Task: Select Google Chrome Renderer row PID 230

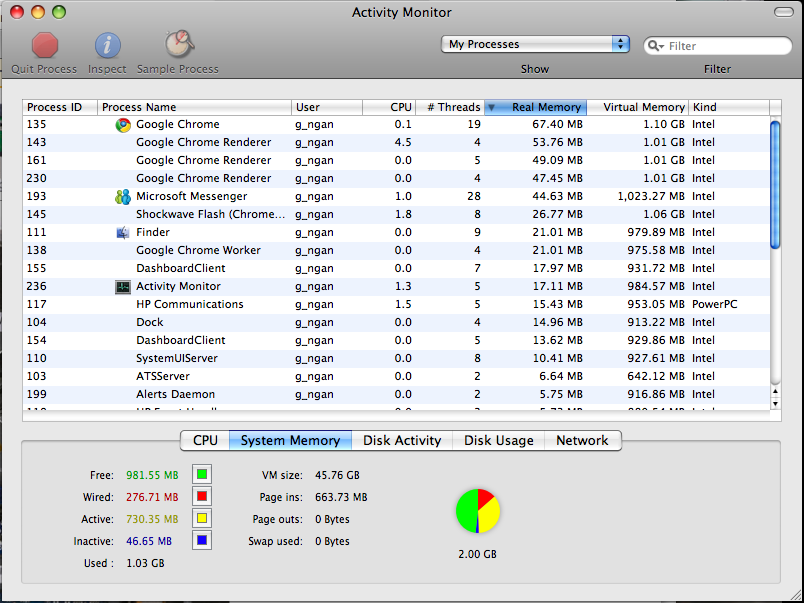Action: point(396,178)
